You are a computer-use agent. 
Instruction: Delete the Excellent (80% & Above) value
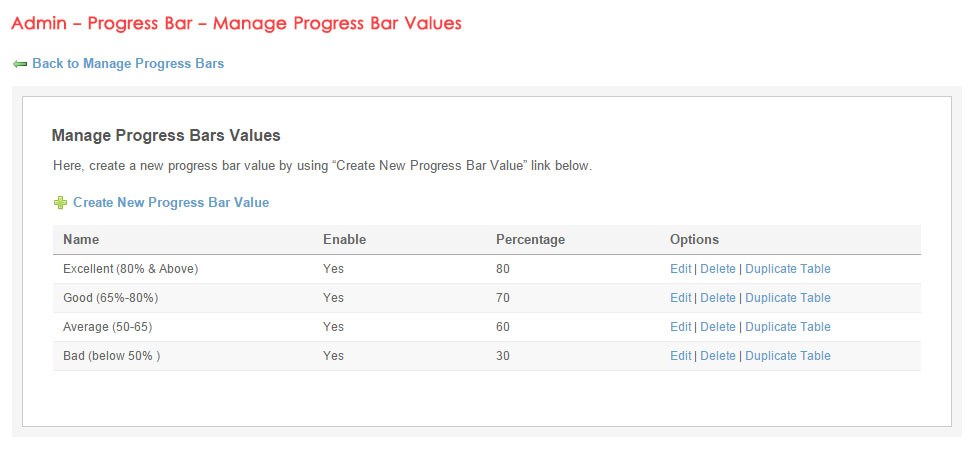click(717, 269)
